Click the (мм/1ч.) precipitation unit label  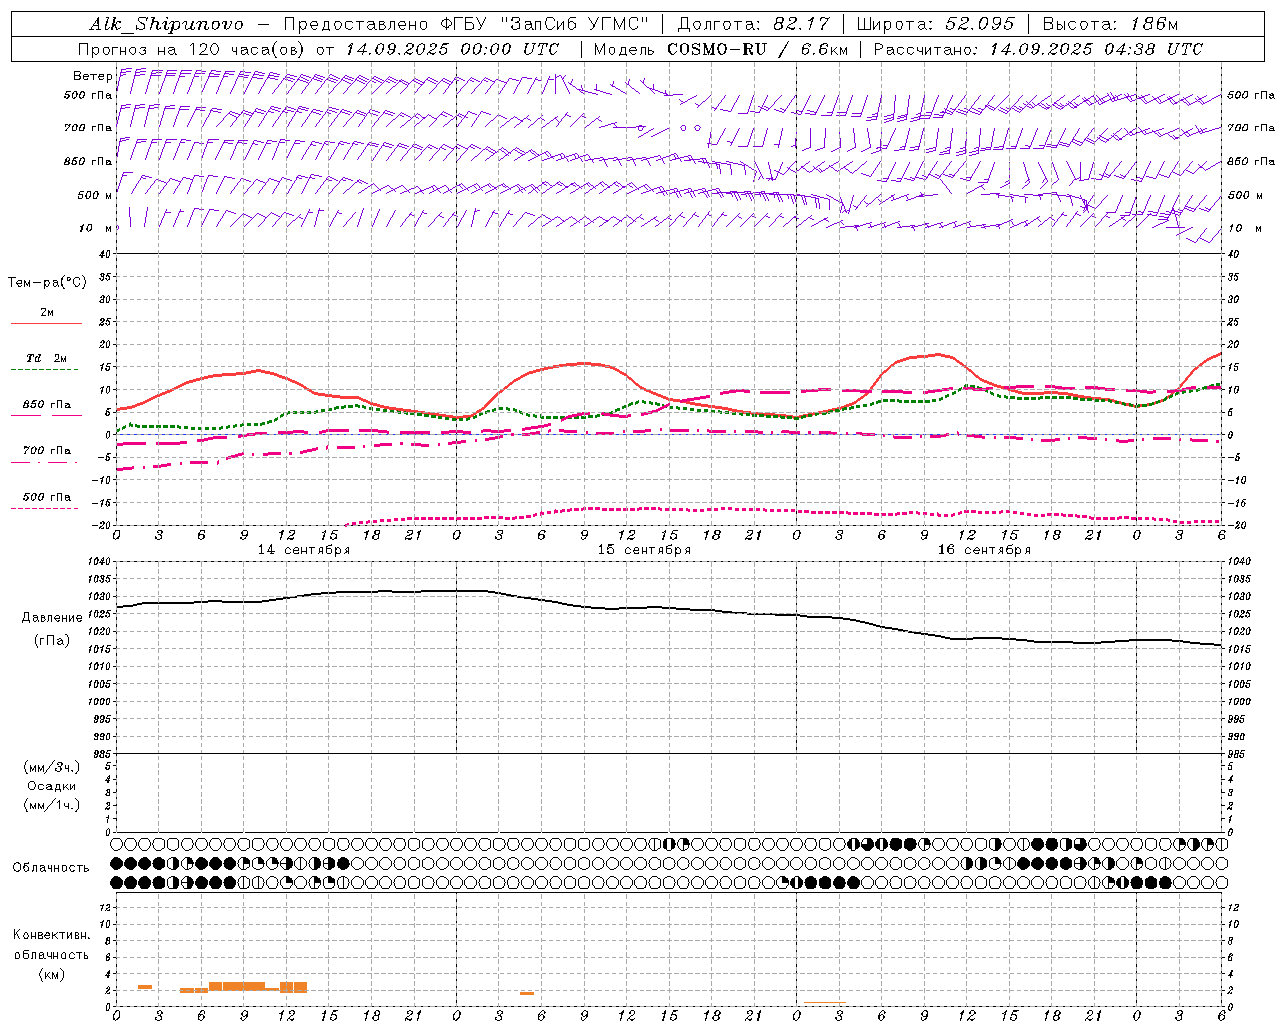tap(51, 805)
